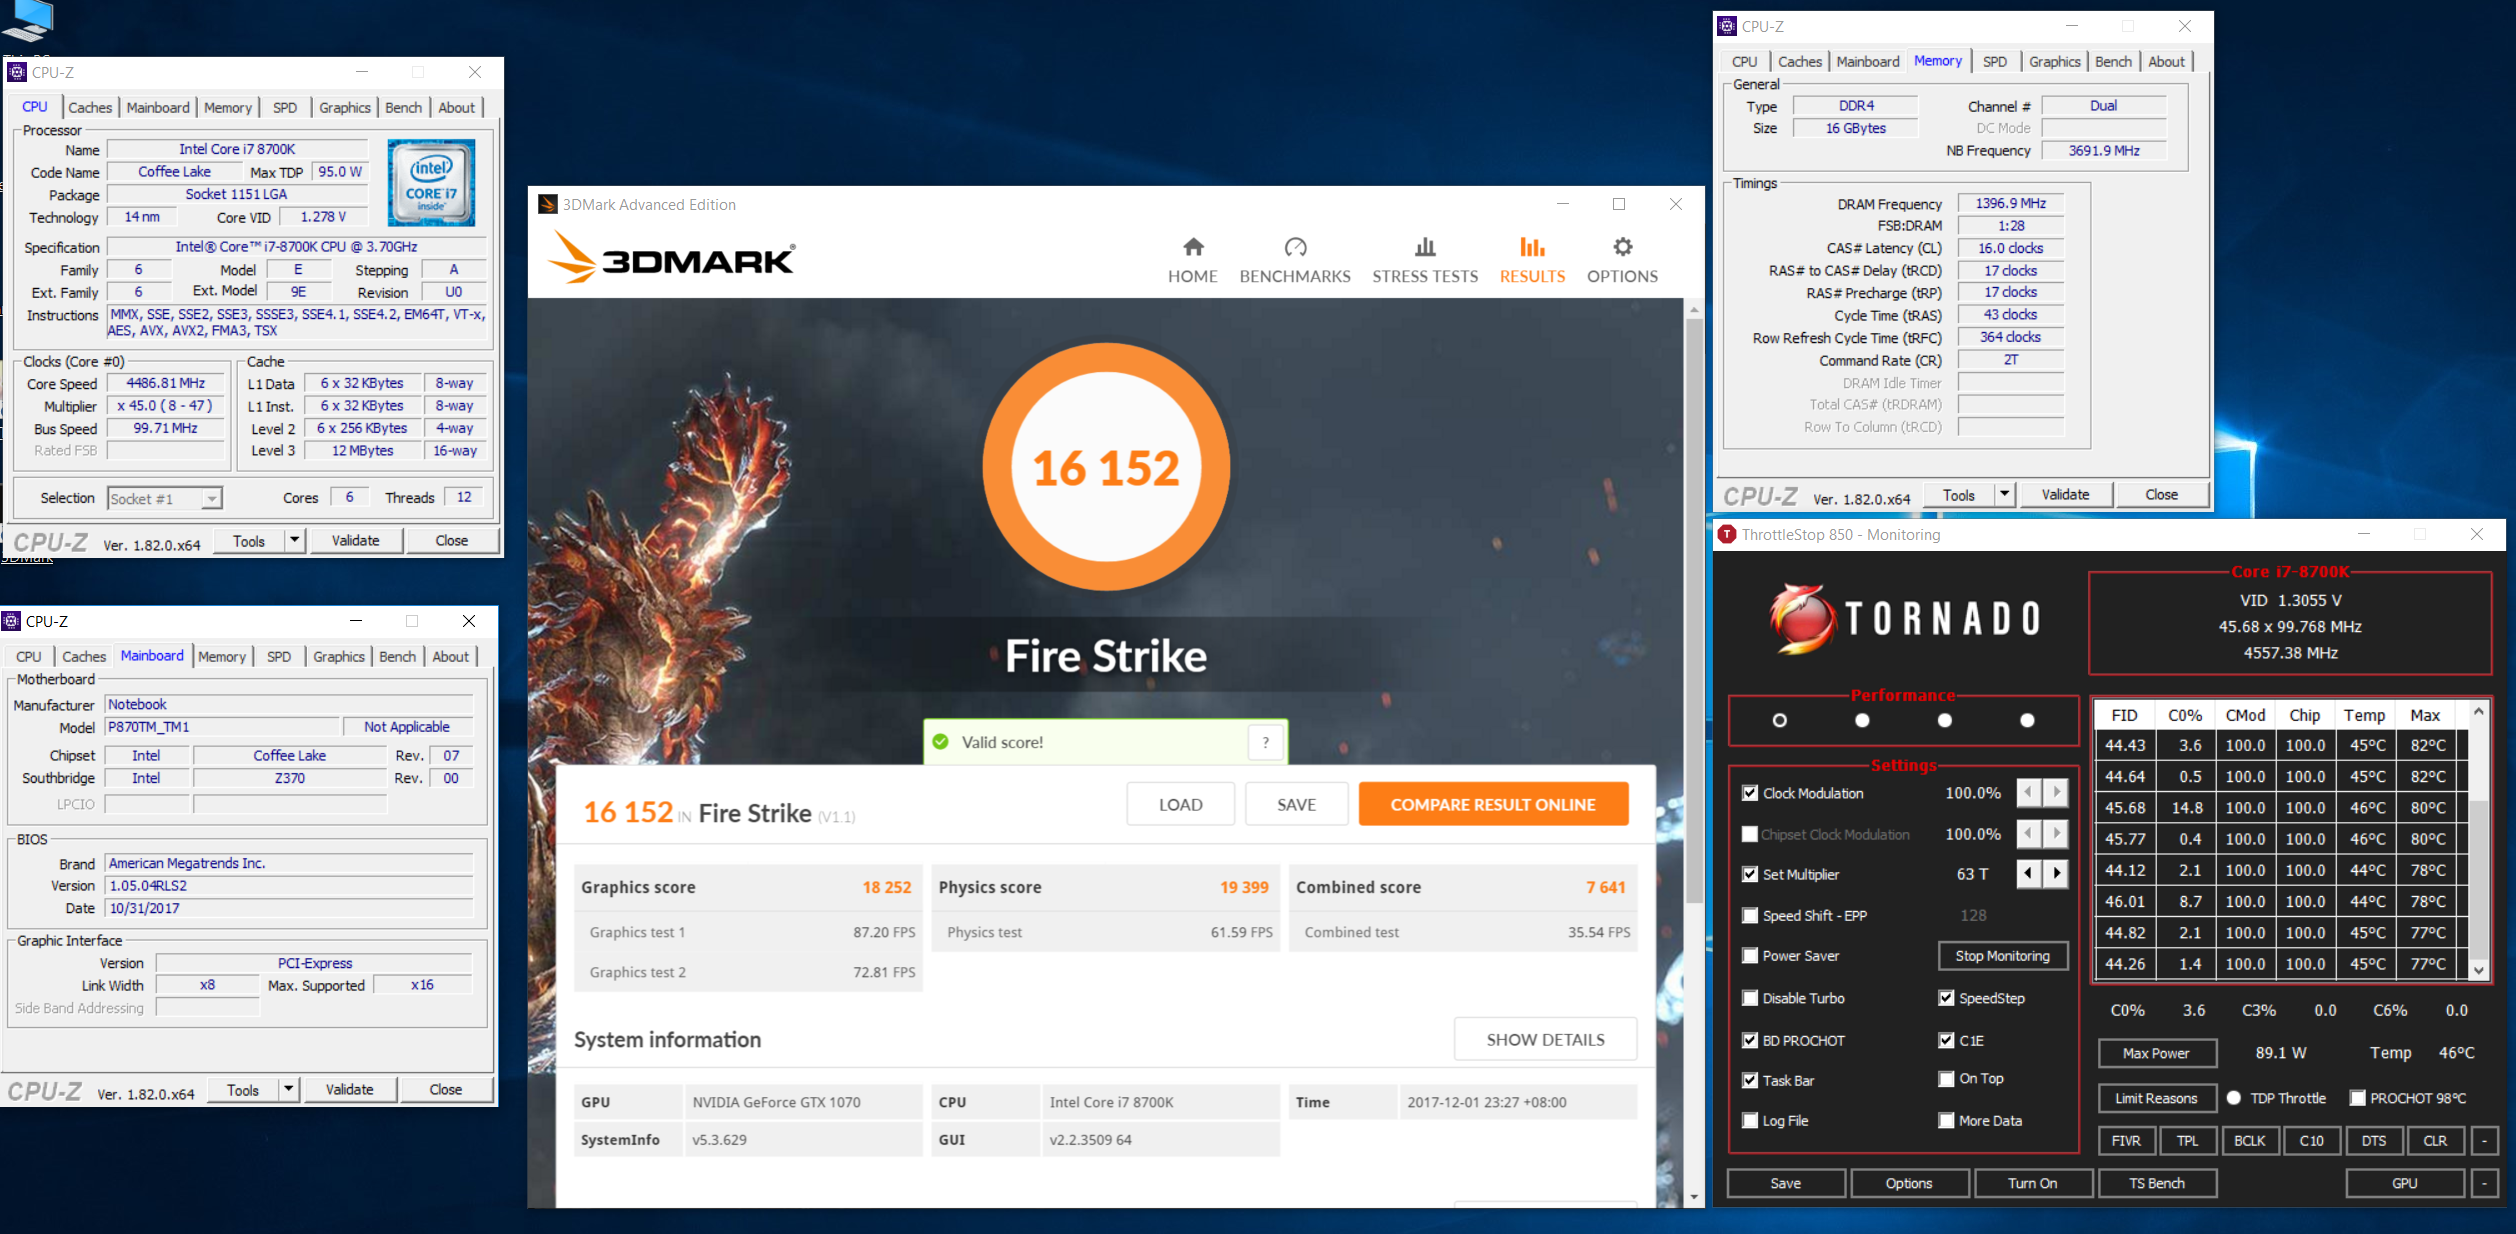The image size is (2516, 1234).
Task: Click minus button next to GPU
Action: 2484,1183
